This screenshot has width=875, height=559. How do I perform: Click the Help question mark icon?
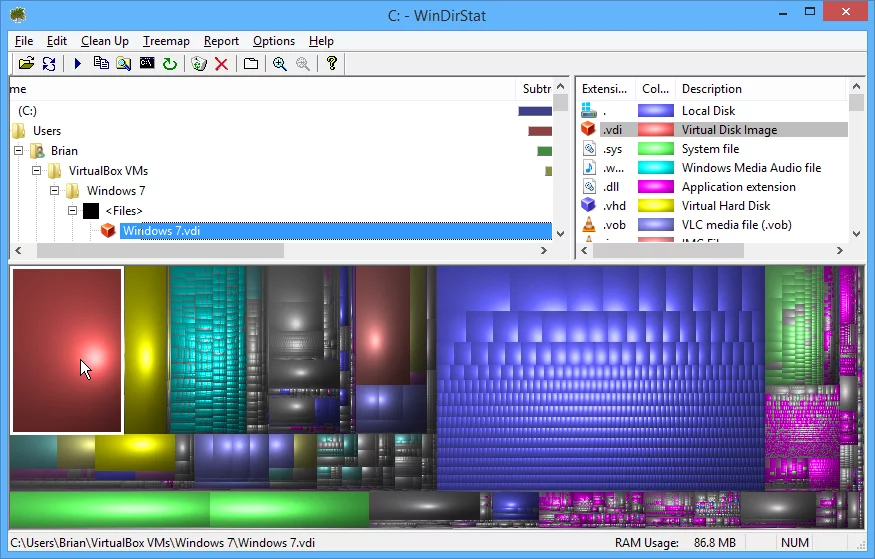coord(331,63)
